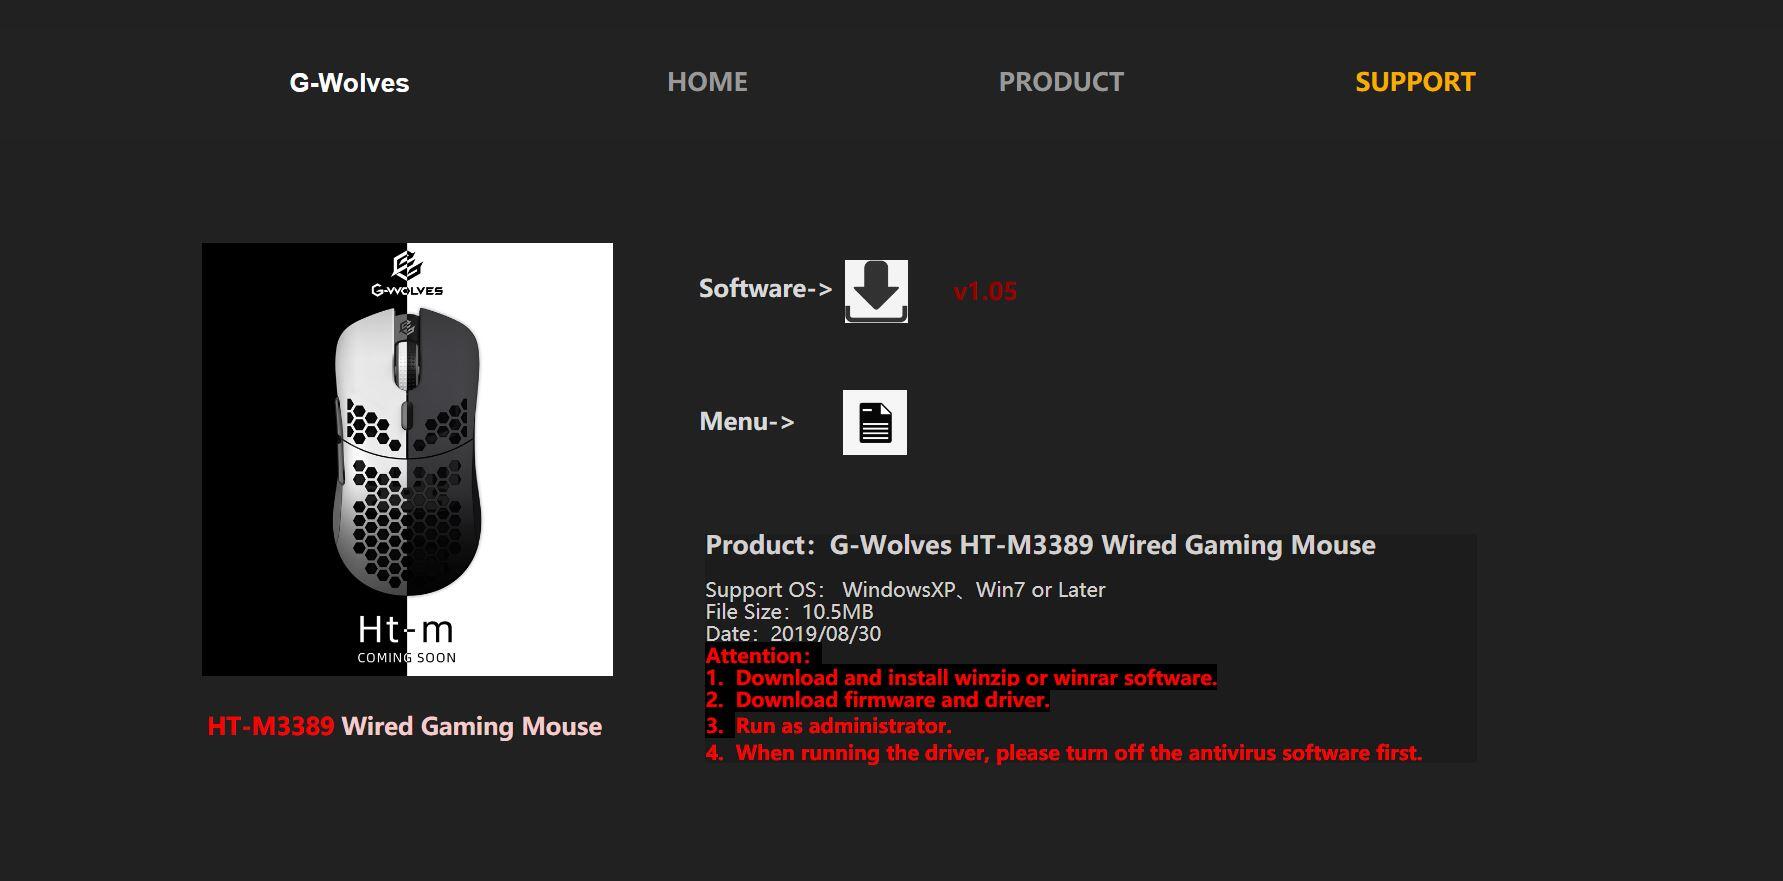Click the antivirus software warning line

point(1063,753)
